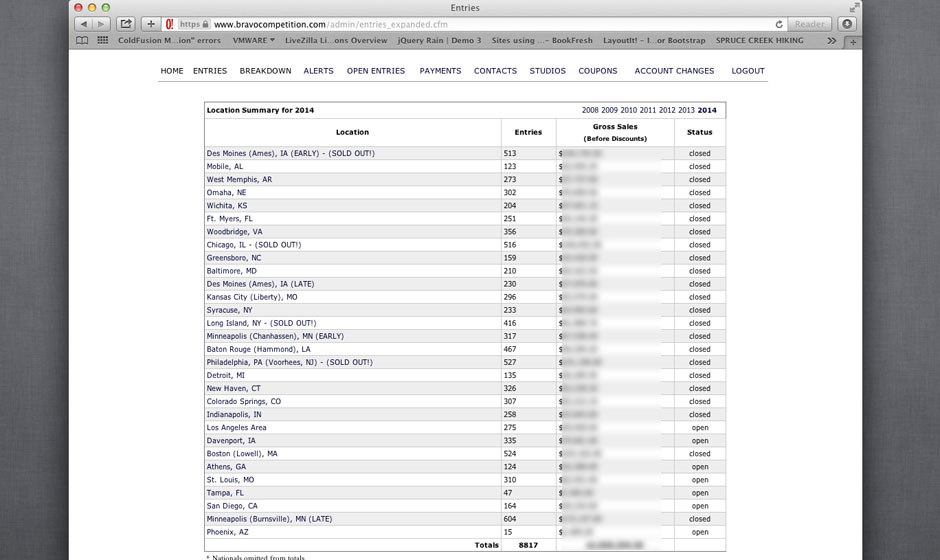Open the Syracuse, NY location

tap(230, 310)
